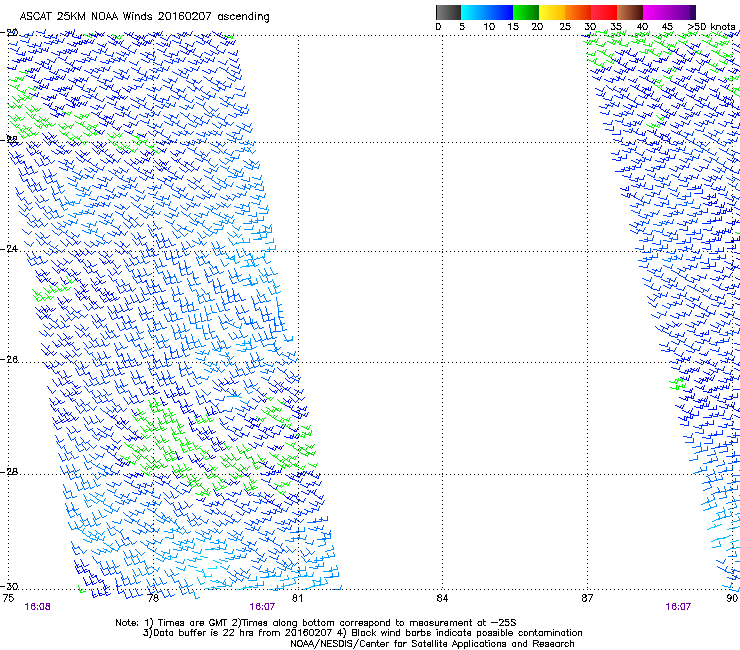The image size is (740, 650).
Task: Click the 'NOAA/NESDIS/Center for Satellite Applications and Research' credit
Action: tap(432, 644)
